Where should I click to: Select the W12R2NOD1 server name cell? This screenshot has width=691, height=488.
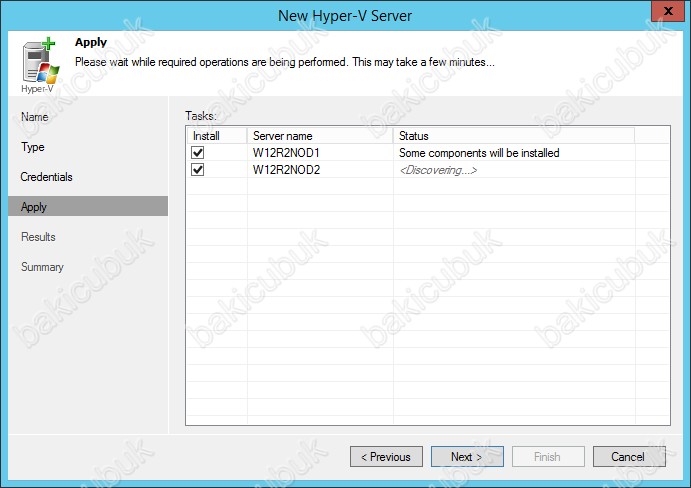tap(286, 153)
